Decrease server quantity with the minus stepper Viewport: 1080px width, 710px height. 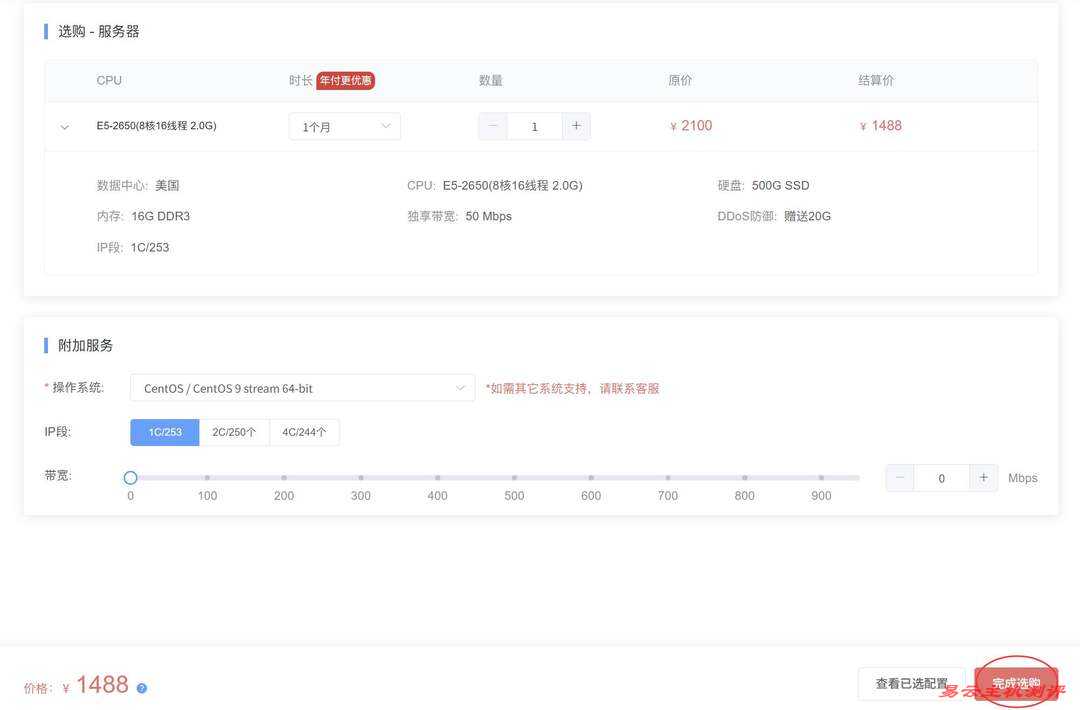point(493,126)
